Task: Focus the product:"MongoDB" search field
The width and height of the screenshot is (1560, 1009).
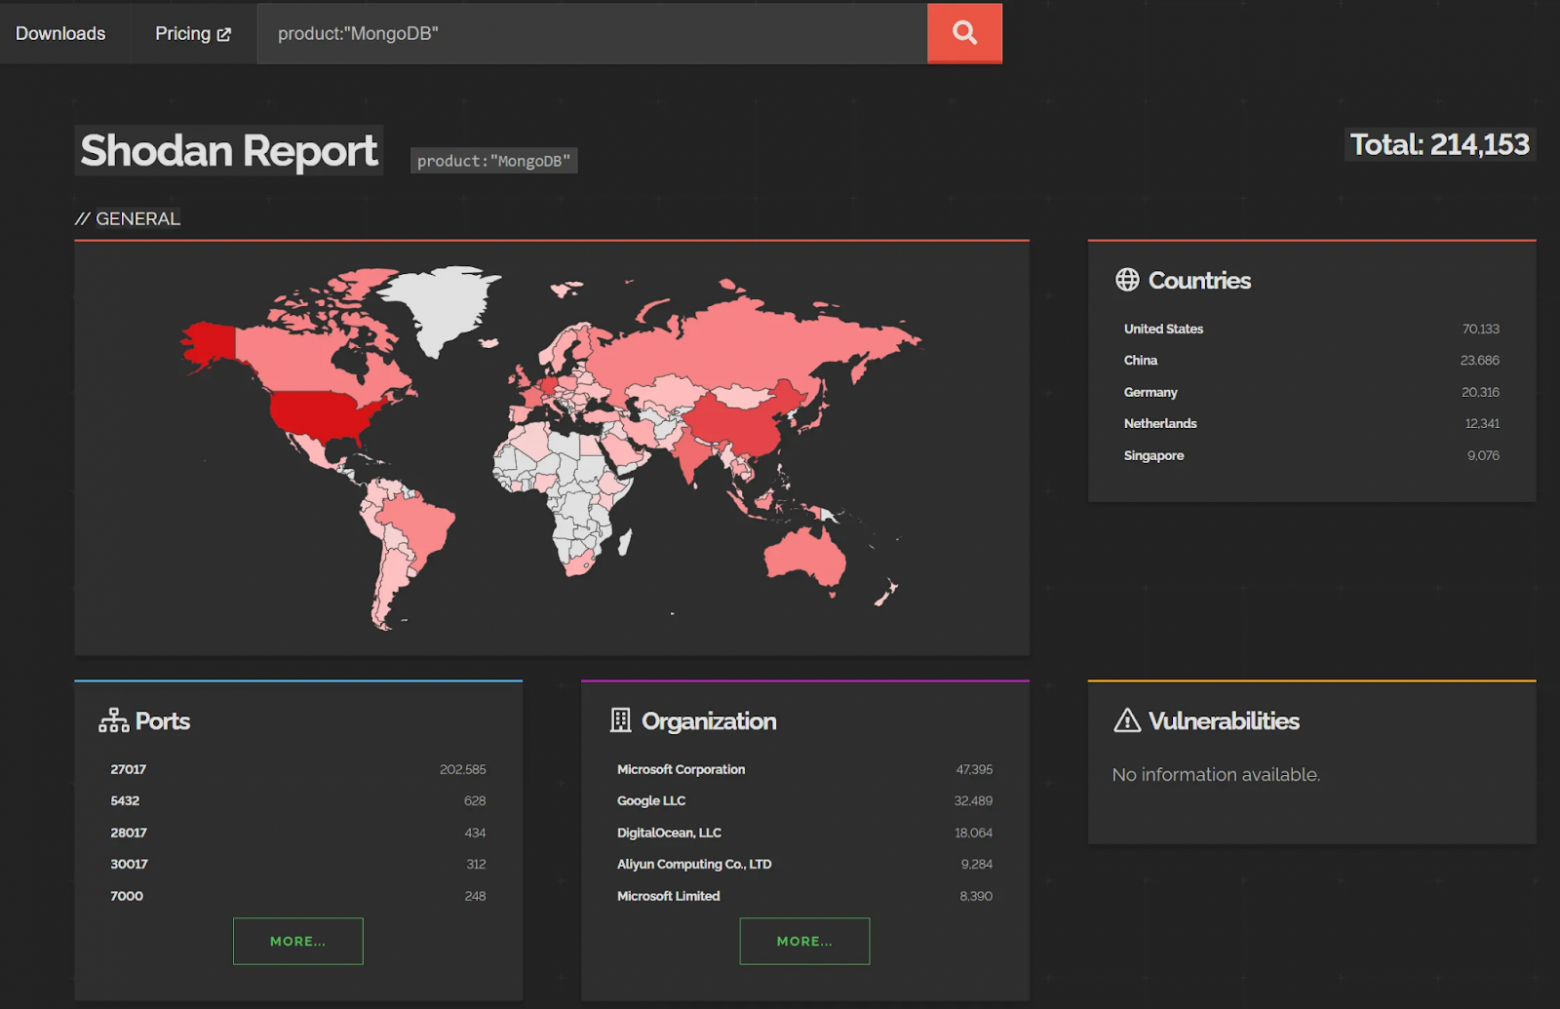Action: (590, 33)
